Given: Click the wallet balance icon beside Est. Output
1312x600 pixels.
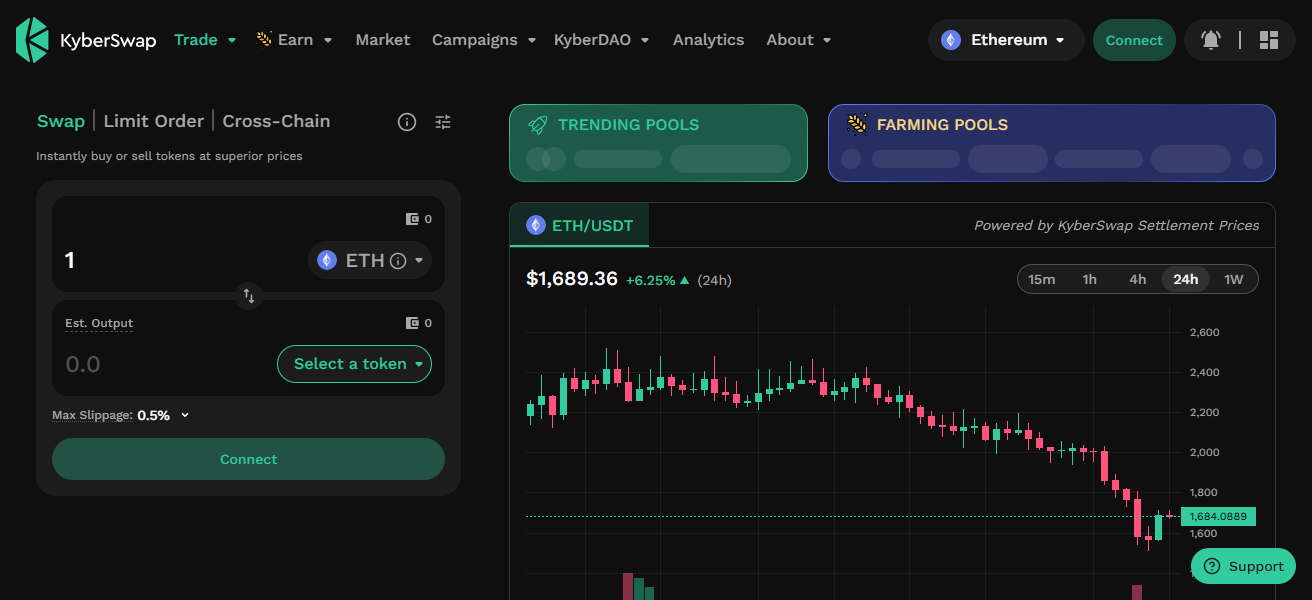Looking at the screenshot, I should click(x=412, y=323).
